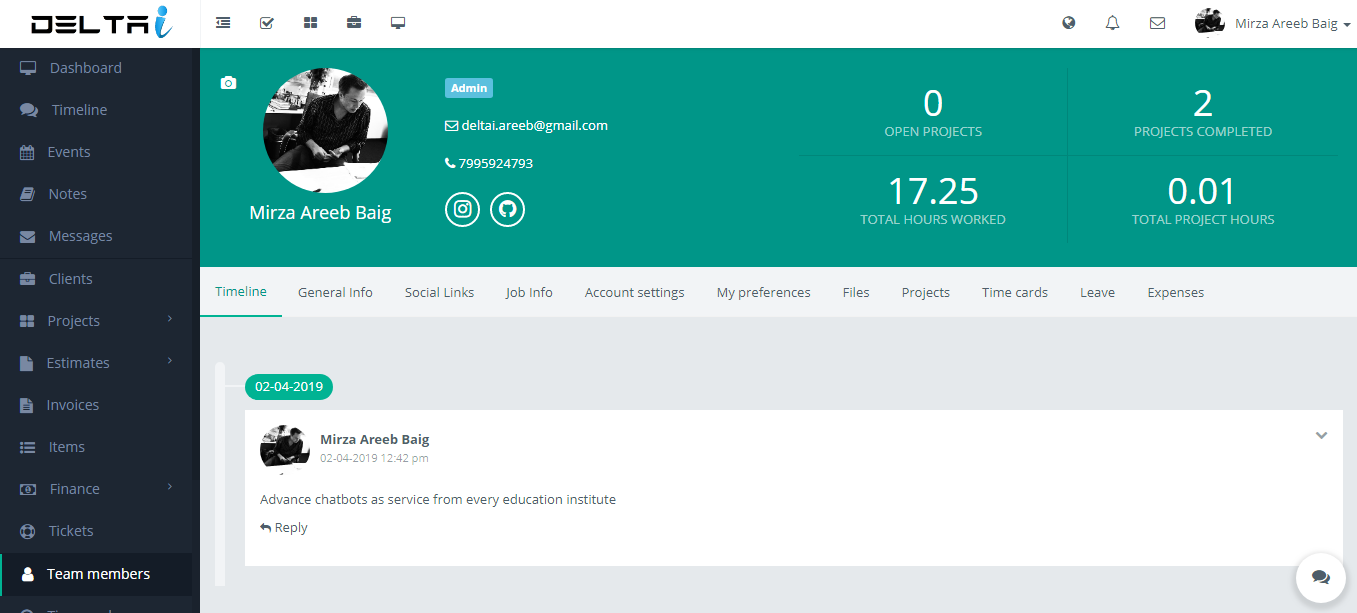Switch to the Time cards tab
This screenshot has width=1357, height=613.
click(x=1014, y=292)
